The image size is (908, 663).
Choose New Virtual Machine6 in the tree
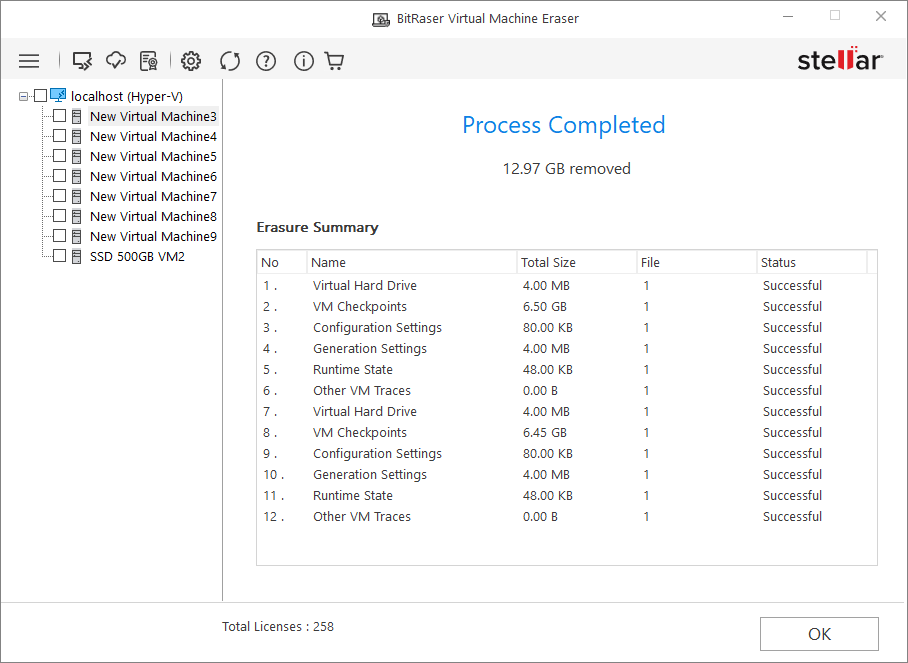point(153,177)
